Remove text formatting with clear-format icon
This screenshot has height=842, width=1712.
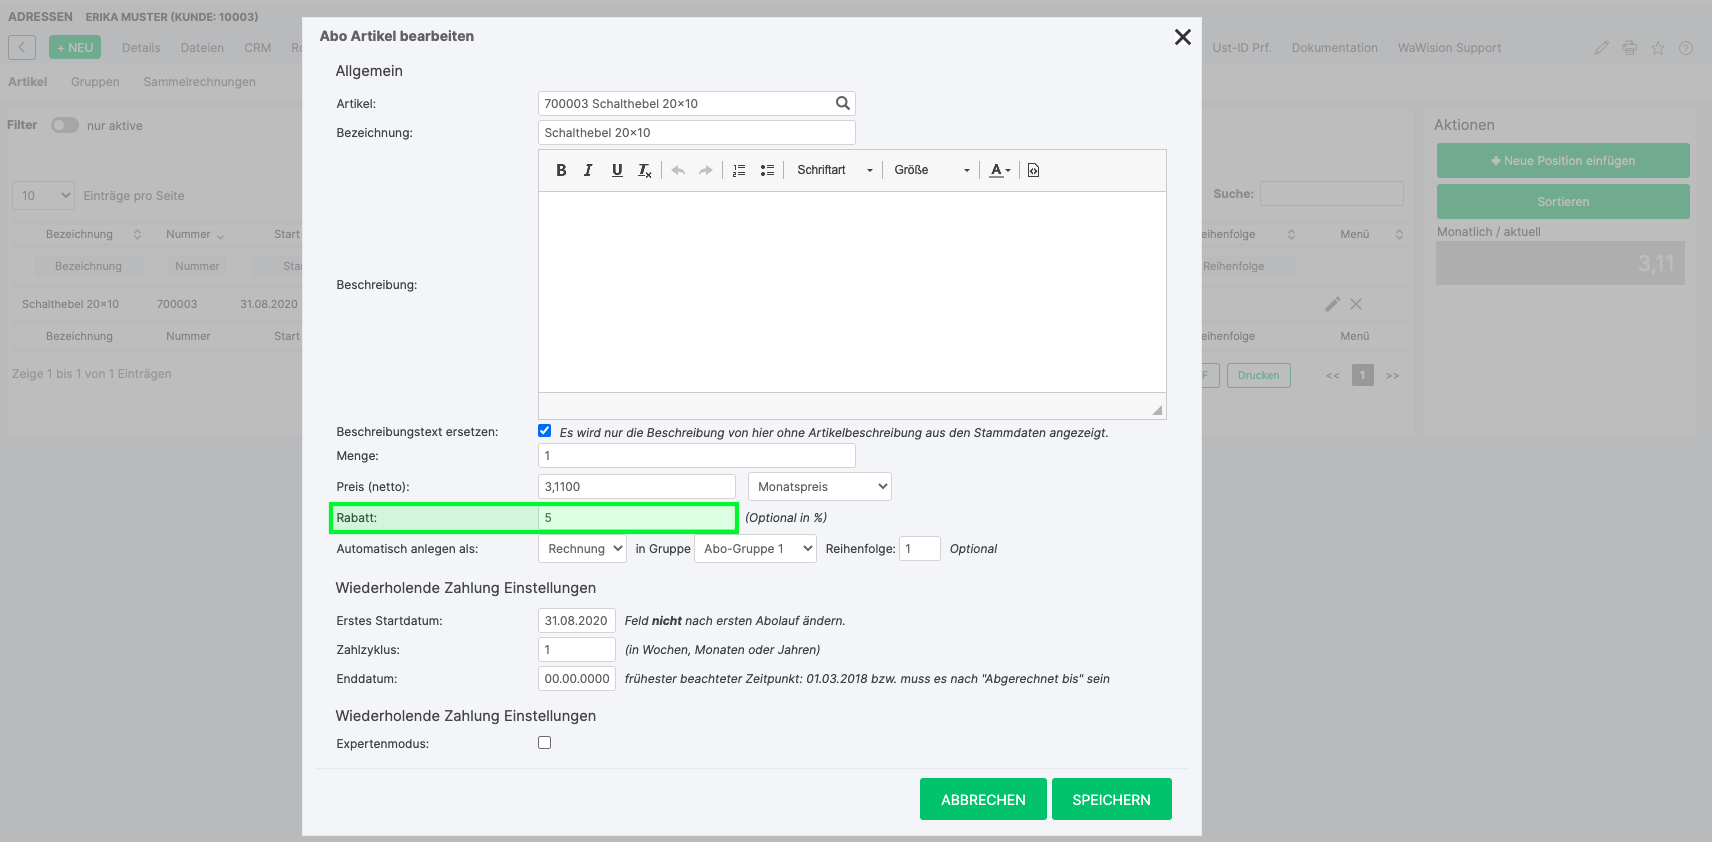click(645, 171)
